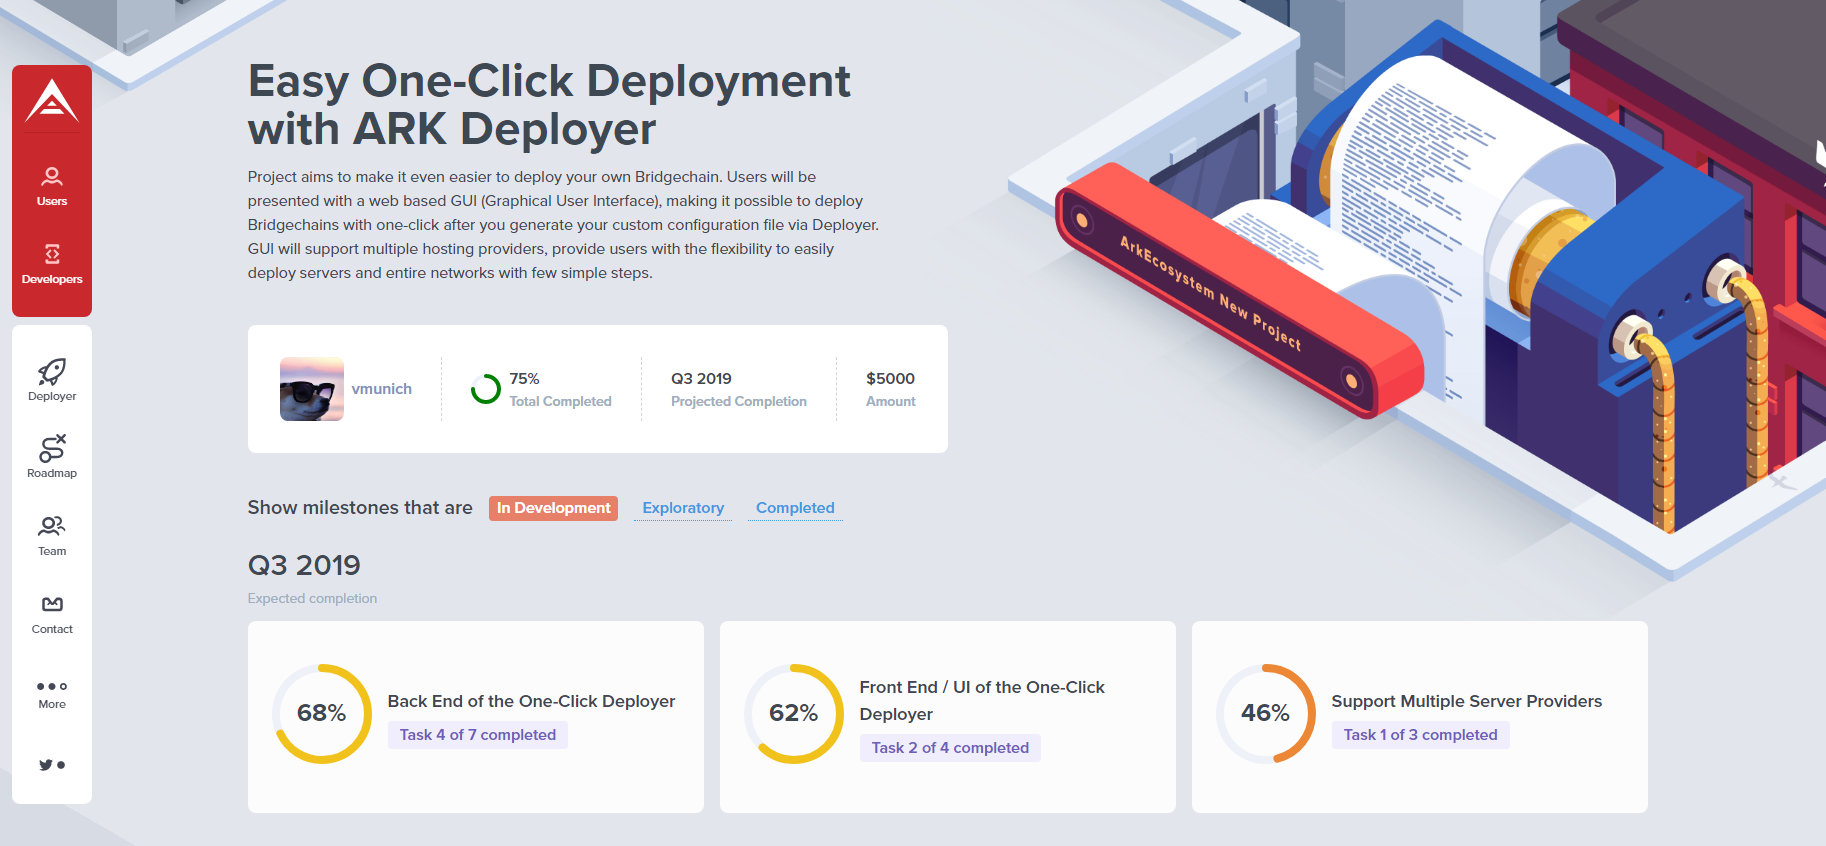Click the ARK logo icon
The width and height of the screenshot is (1826, 846).
point(52,101)
